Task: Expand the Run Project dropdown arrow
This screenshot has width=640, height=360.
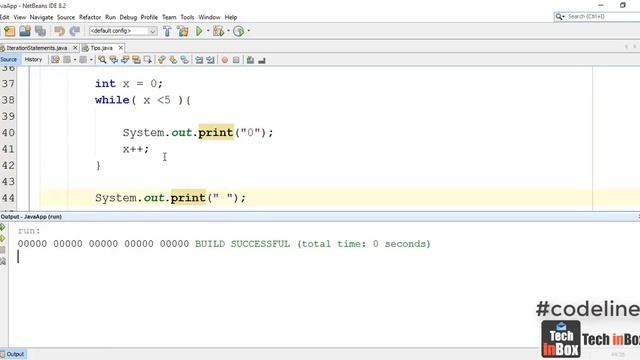Action: 208,31
